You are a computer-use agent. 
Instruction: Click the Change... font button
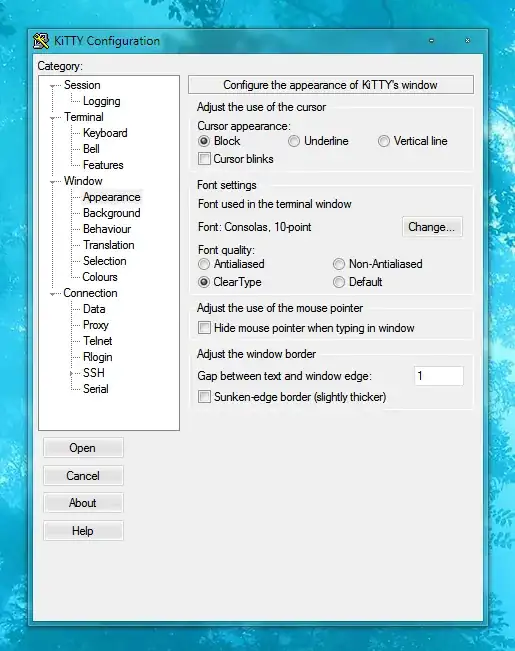(x=432, y=227)
